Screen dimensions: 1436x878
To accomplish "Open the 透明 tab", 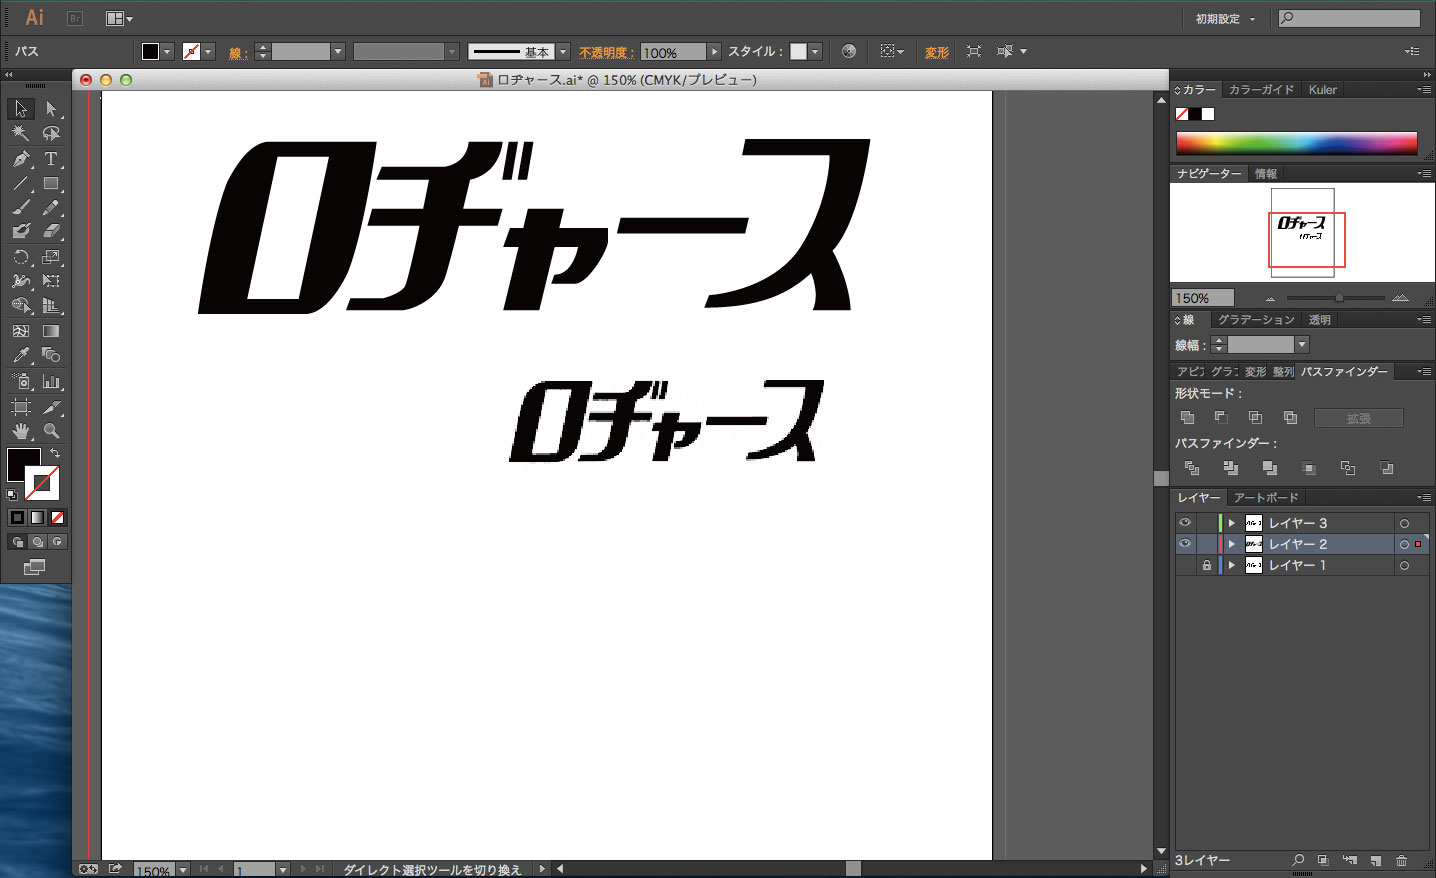I will pyautogui.click(x=1320, y=320).
